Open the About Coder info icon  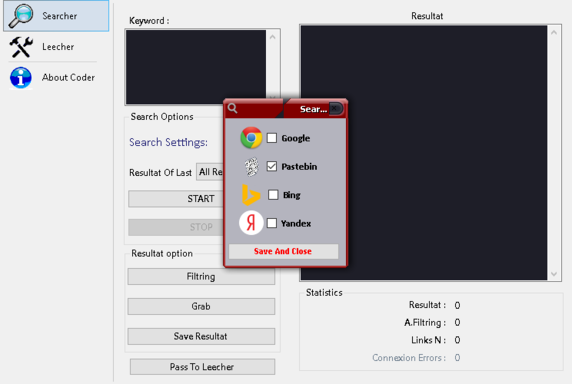[21, 77]
